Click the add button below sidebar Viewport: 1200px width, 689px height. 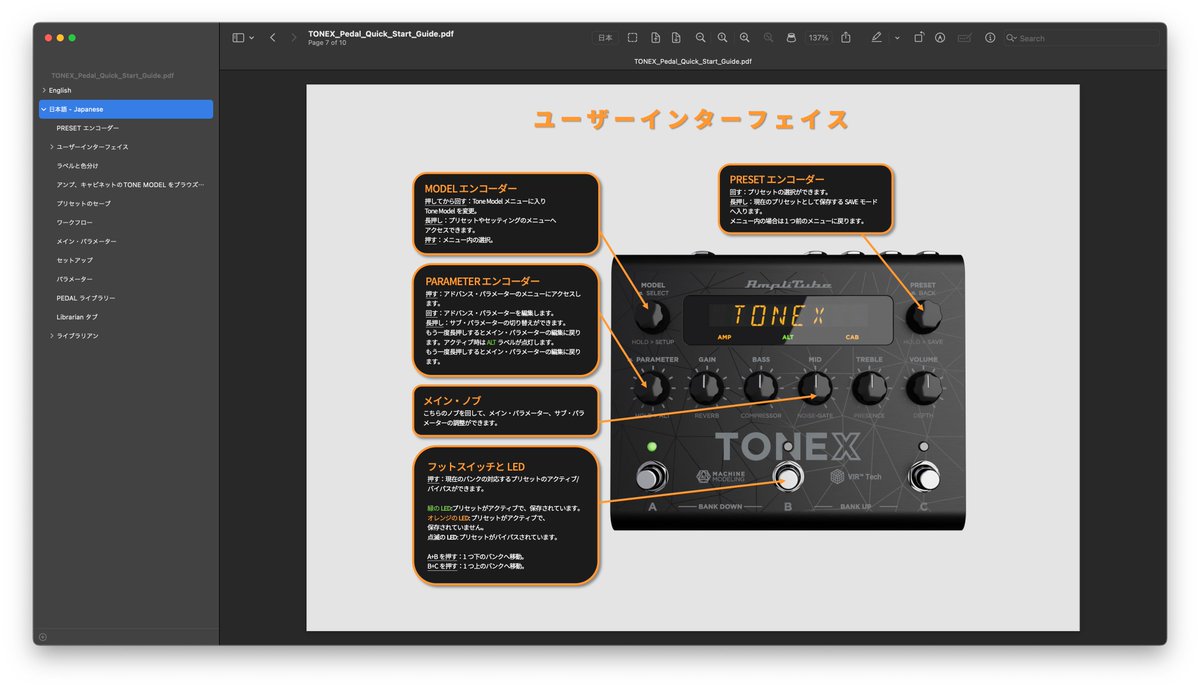(43, 637)
